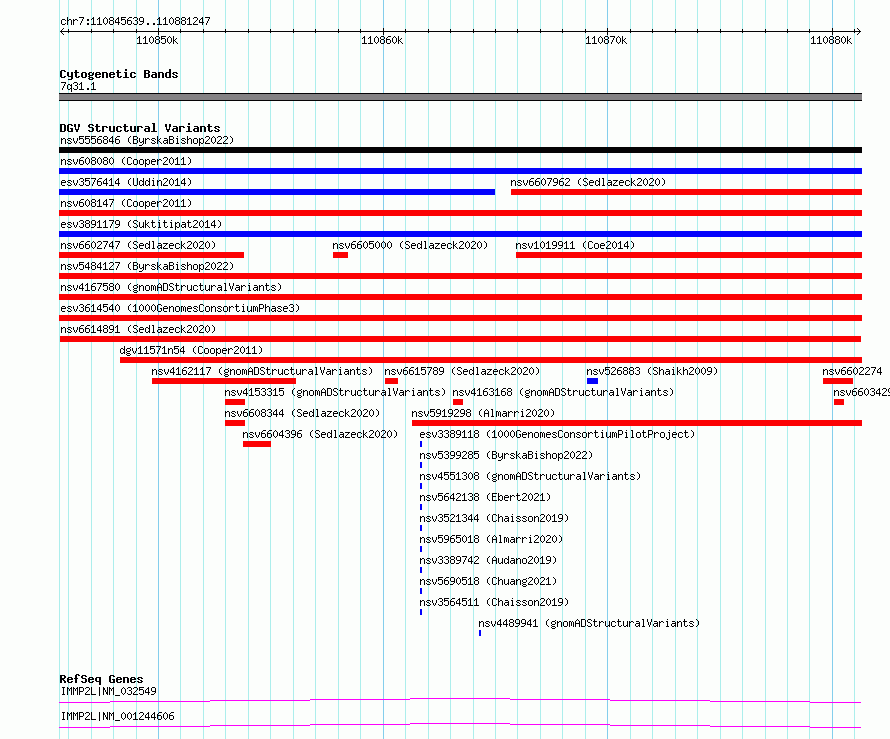
Task: Select the blue bar under esv3576414
Action: pyautogui.click(x=277, y=192)
